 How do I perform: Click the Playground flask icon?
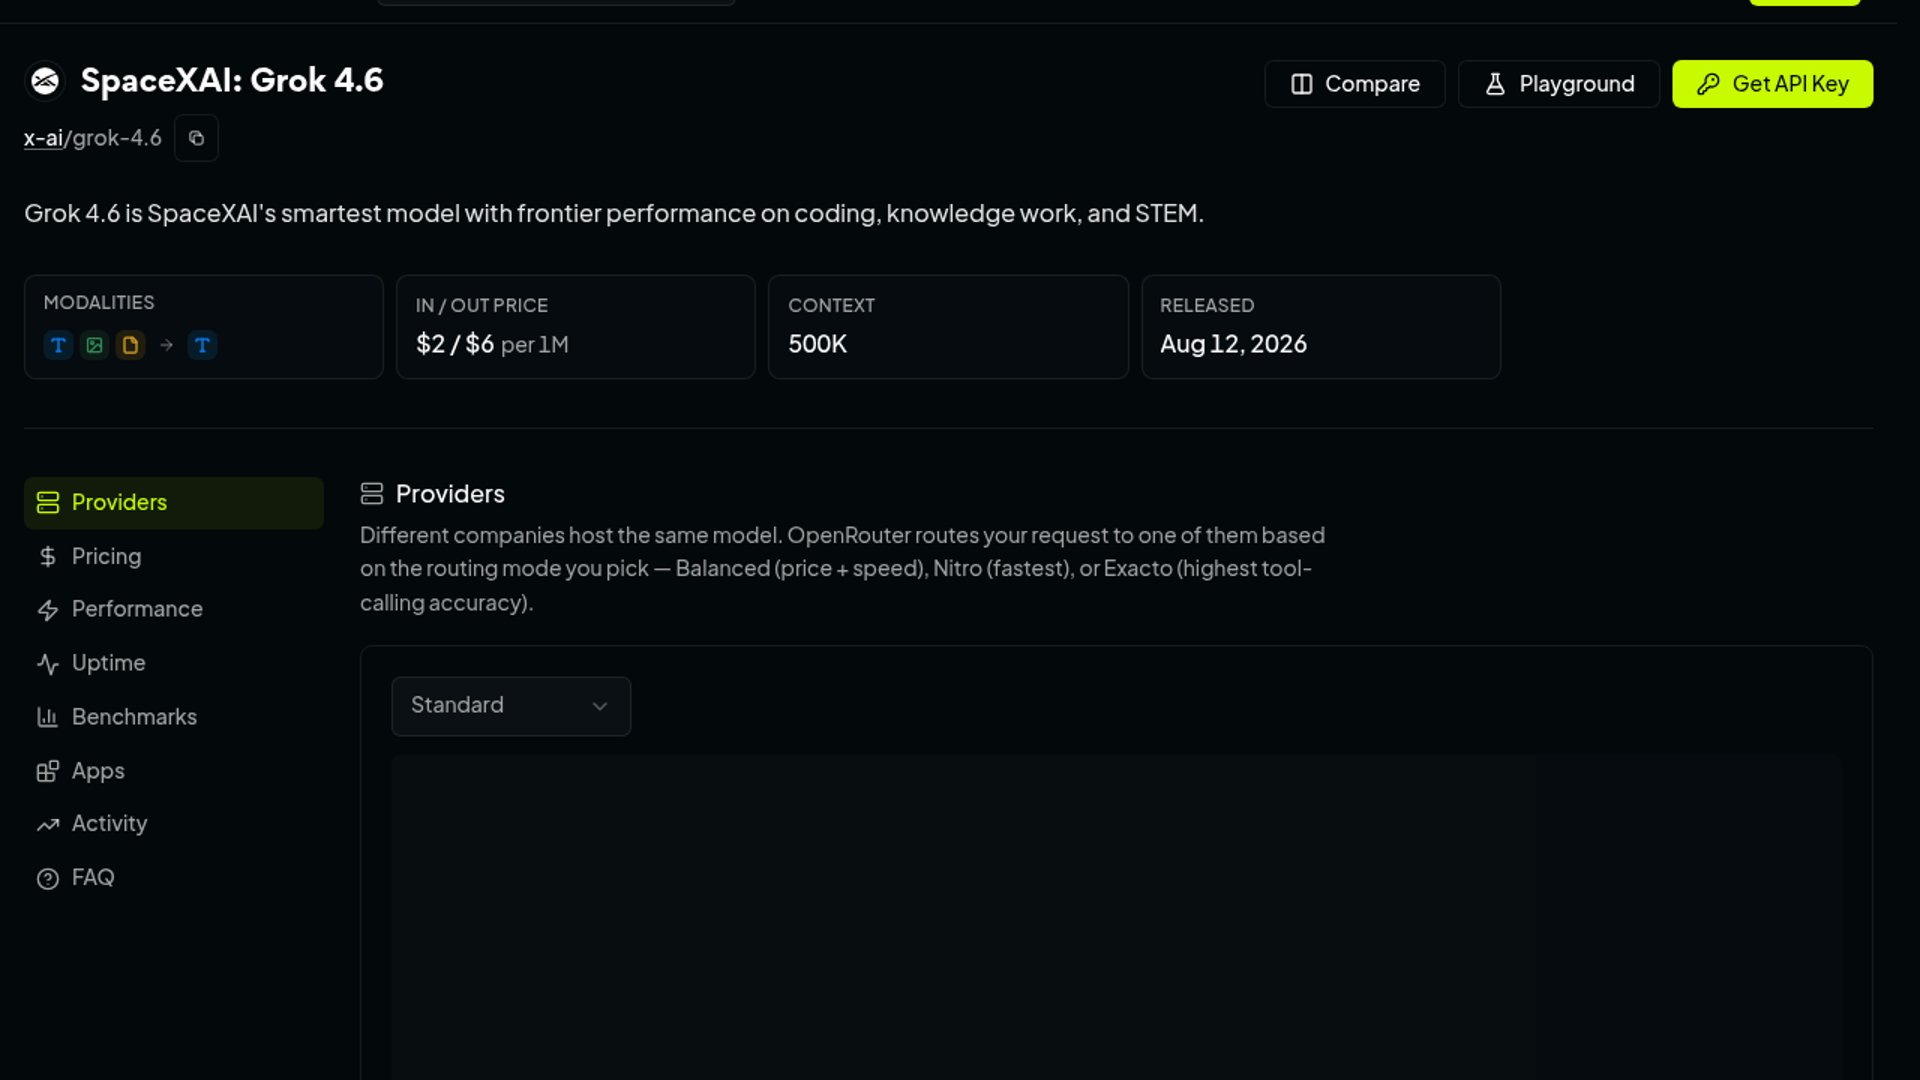click(1495, 84)
